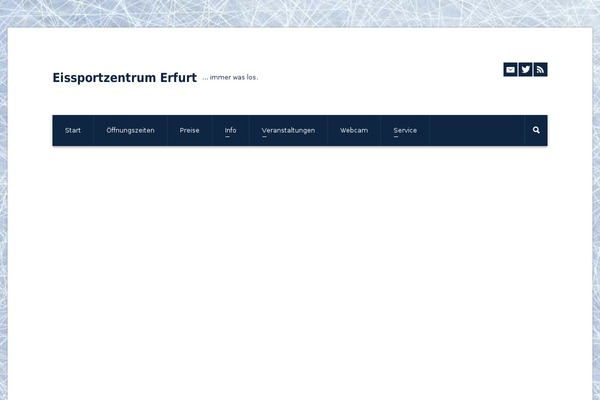Select Preise in the navigation bar
The image size is (600, 400).
[189, 131]
